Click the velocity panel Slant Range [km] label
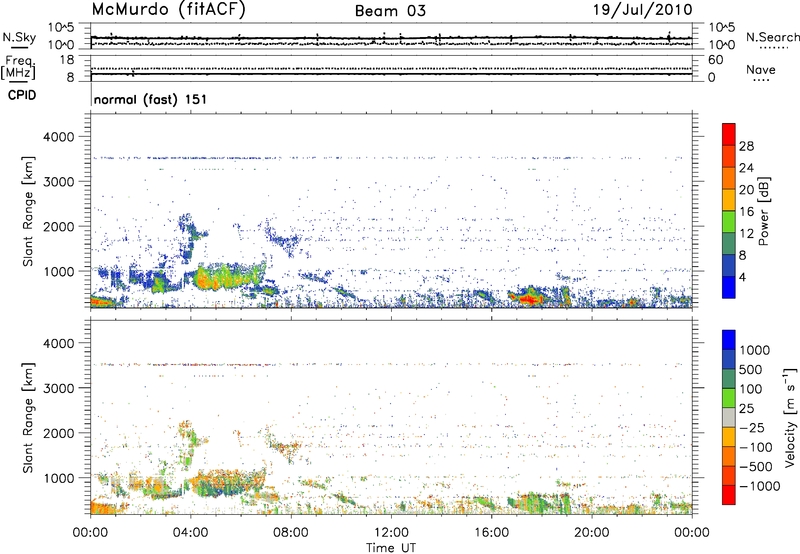This screenshot has height=554, width=800. pos(28,418)
